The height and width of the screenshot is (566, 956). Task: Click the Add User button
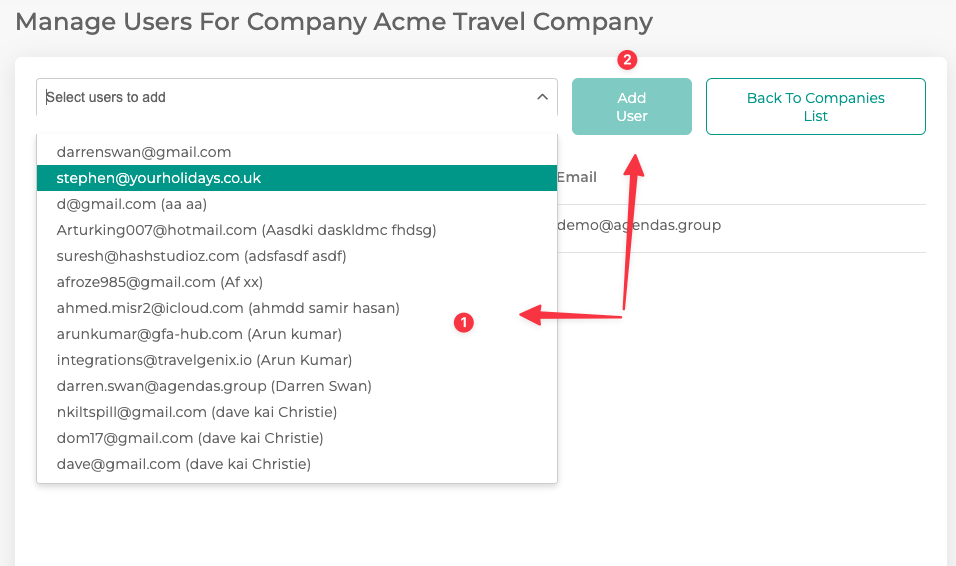[631, 106]
